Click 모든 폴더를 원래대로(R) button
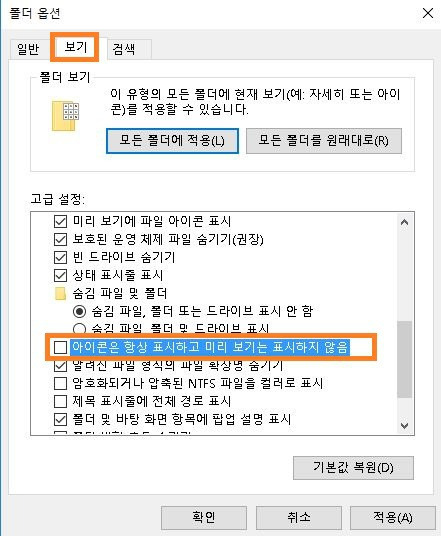Image resolution: width=441 pixels, height=536 pixels. coord(324,141)
